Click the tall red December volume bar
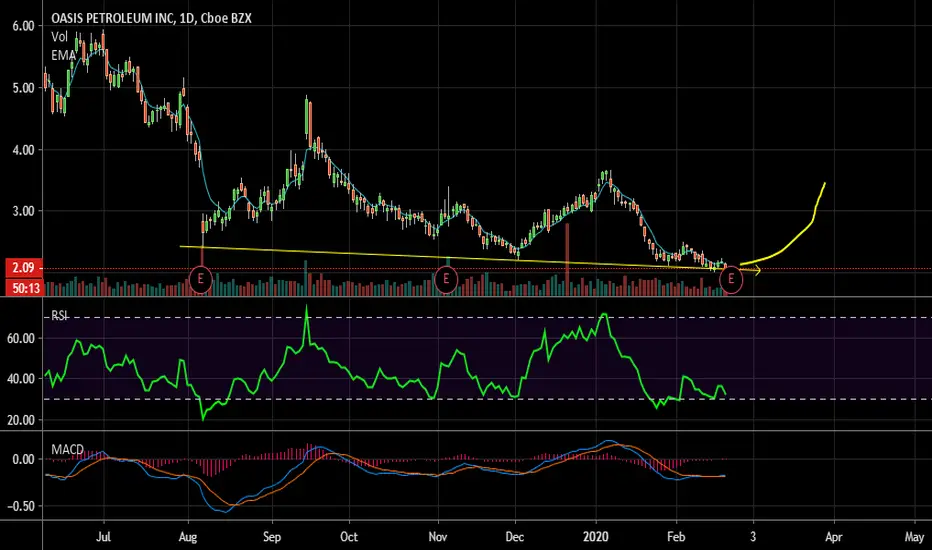The width and height of the screenshot is (932, 550). (567, 259)
